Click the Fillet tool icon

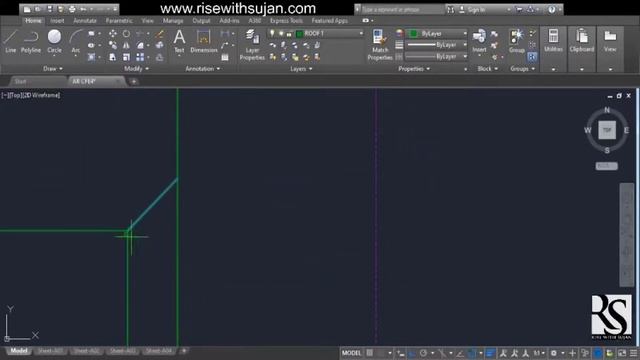coord(140,45)
